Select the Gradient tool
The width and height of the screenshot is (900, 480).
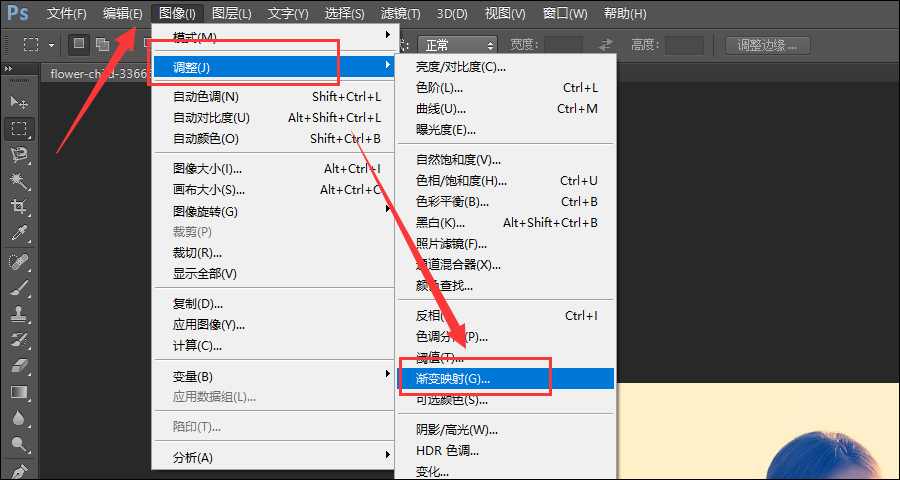(20, 392)
